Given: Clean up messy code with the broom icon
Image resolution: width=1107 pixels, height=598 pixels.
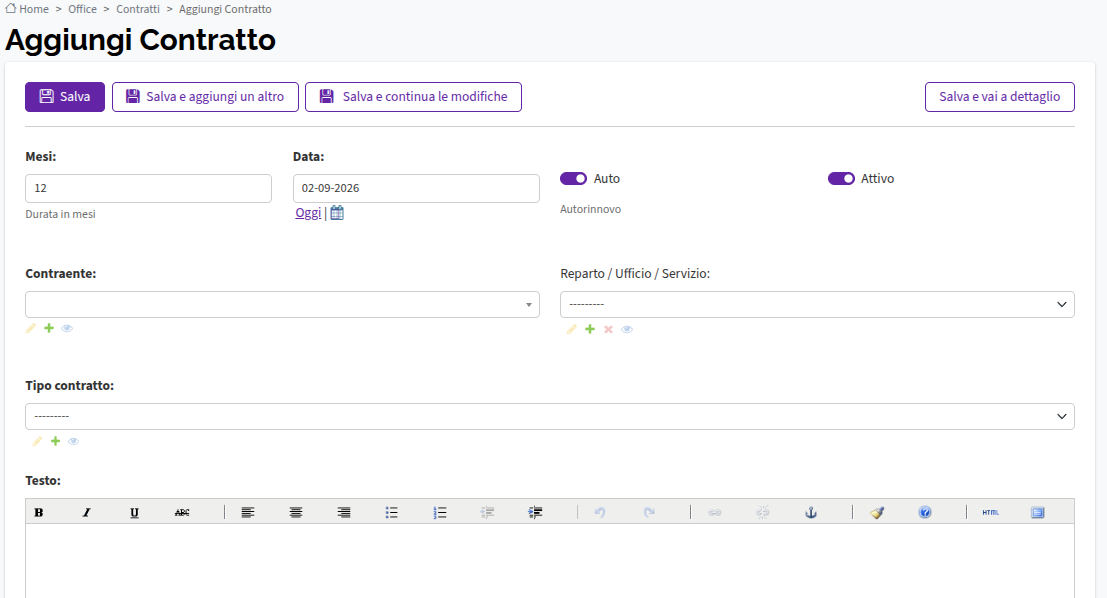Looking at the screenshot, I should (x=877, y=513).
